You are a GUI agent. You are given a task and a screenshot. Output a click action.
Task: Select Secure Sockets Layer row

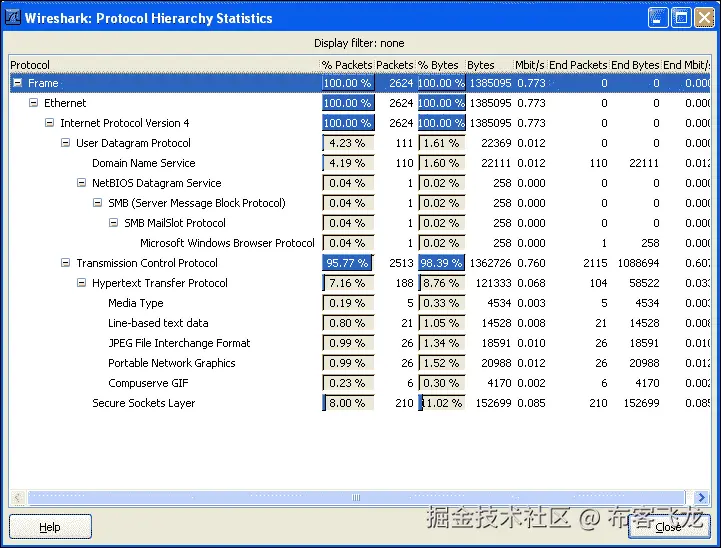click(360, 403)
